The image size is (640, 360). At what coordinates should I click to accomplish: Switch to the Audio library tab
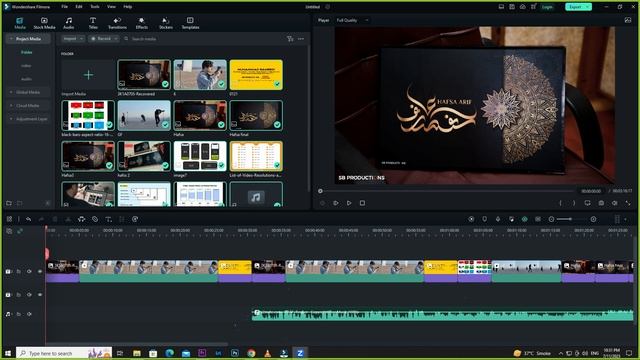click(x=69, y=23)
